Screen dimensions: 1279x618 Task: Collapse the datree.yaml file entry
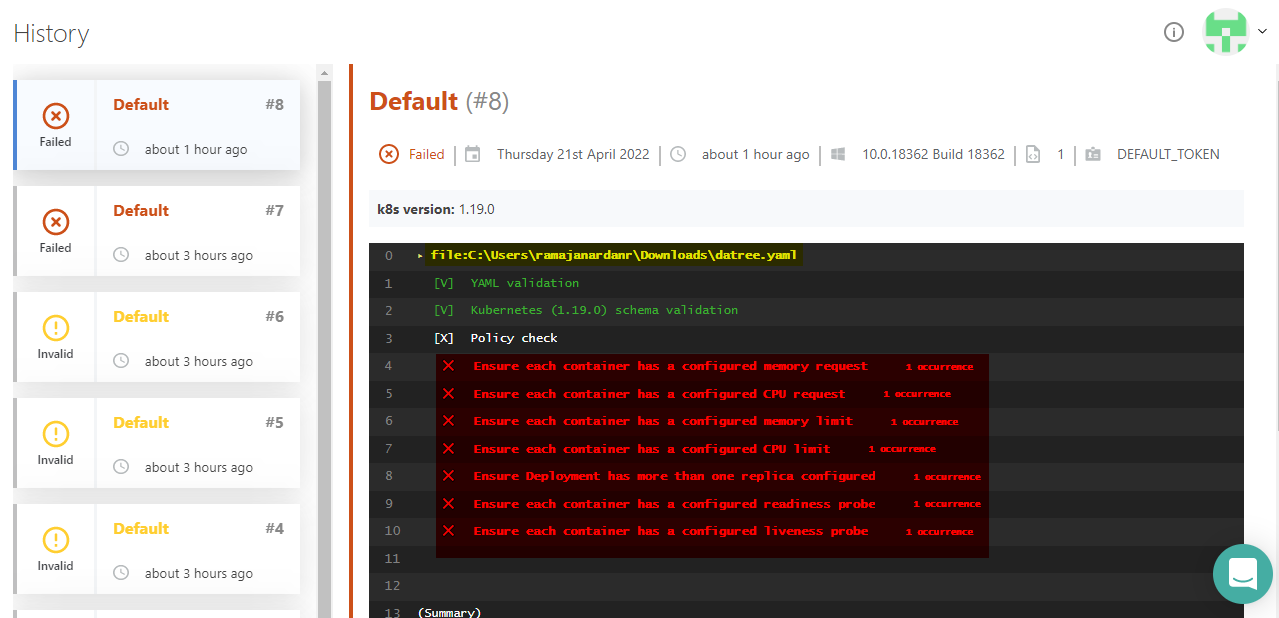point(420,256)
